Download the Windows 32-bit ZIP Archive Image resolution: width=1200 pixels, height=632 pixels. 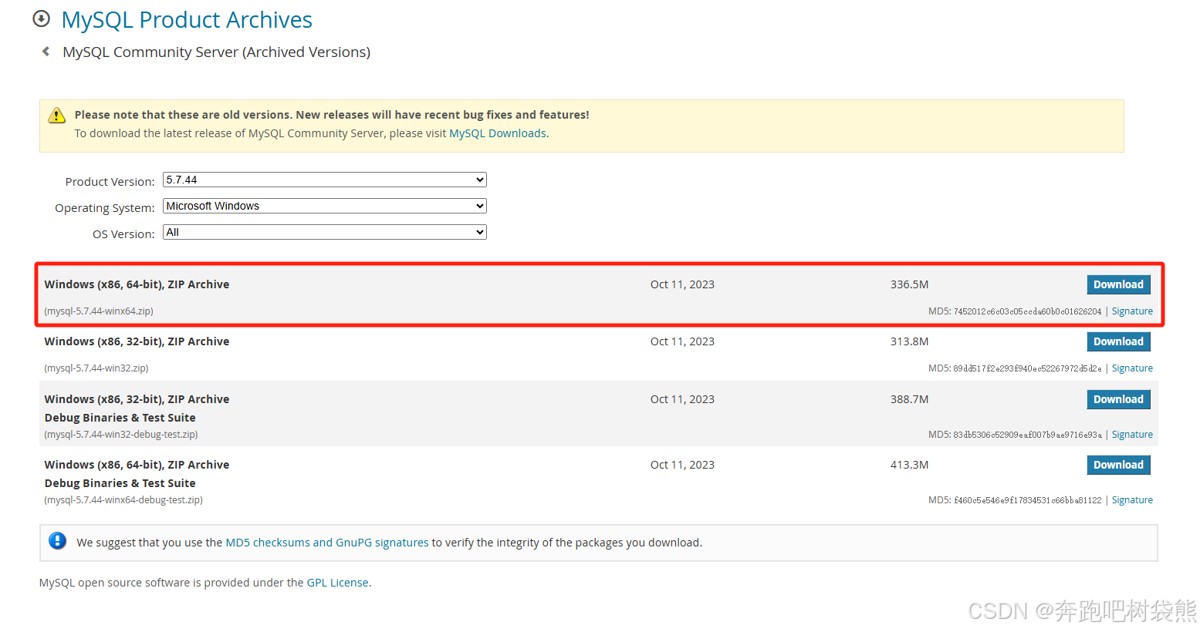pyautogui.click(x=1118, y=342)
